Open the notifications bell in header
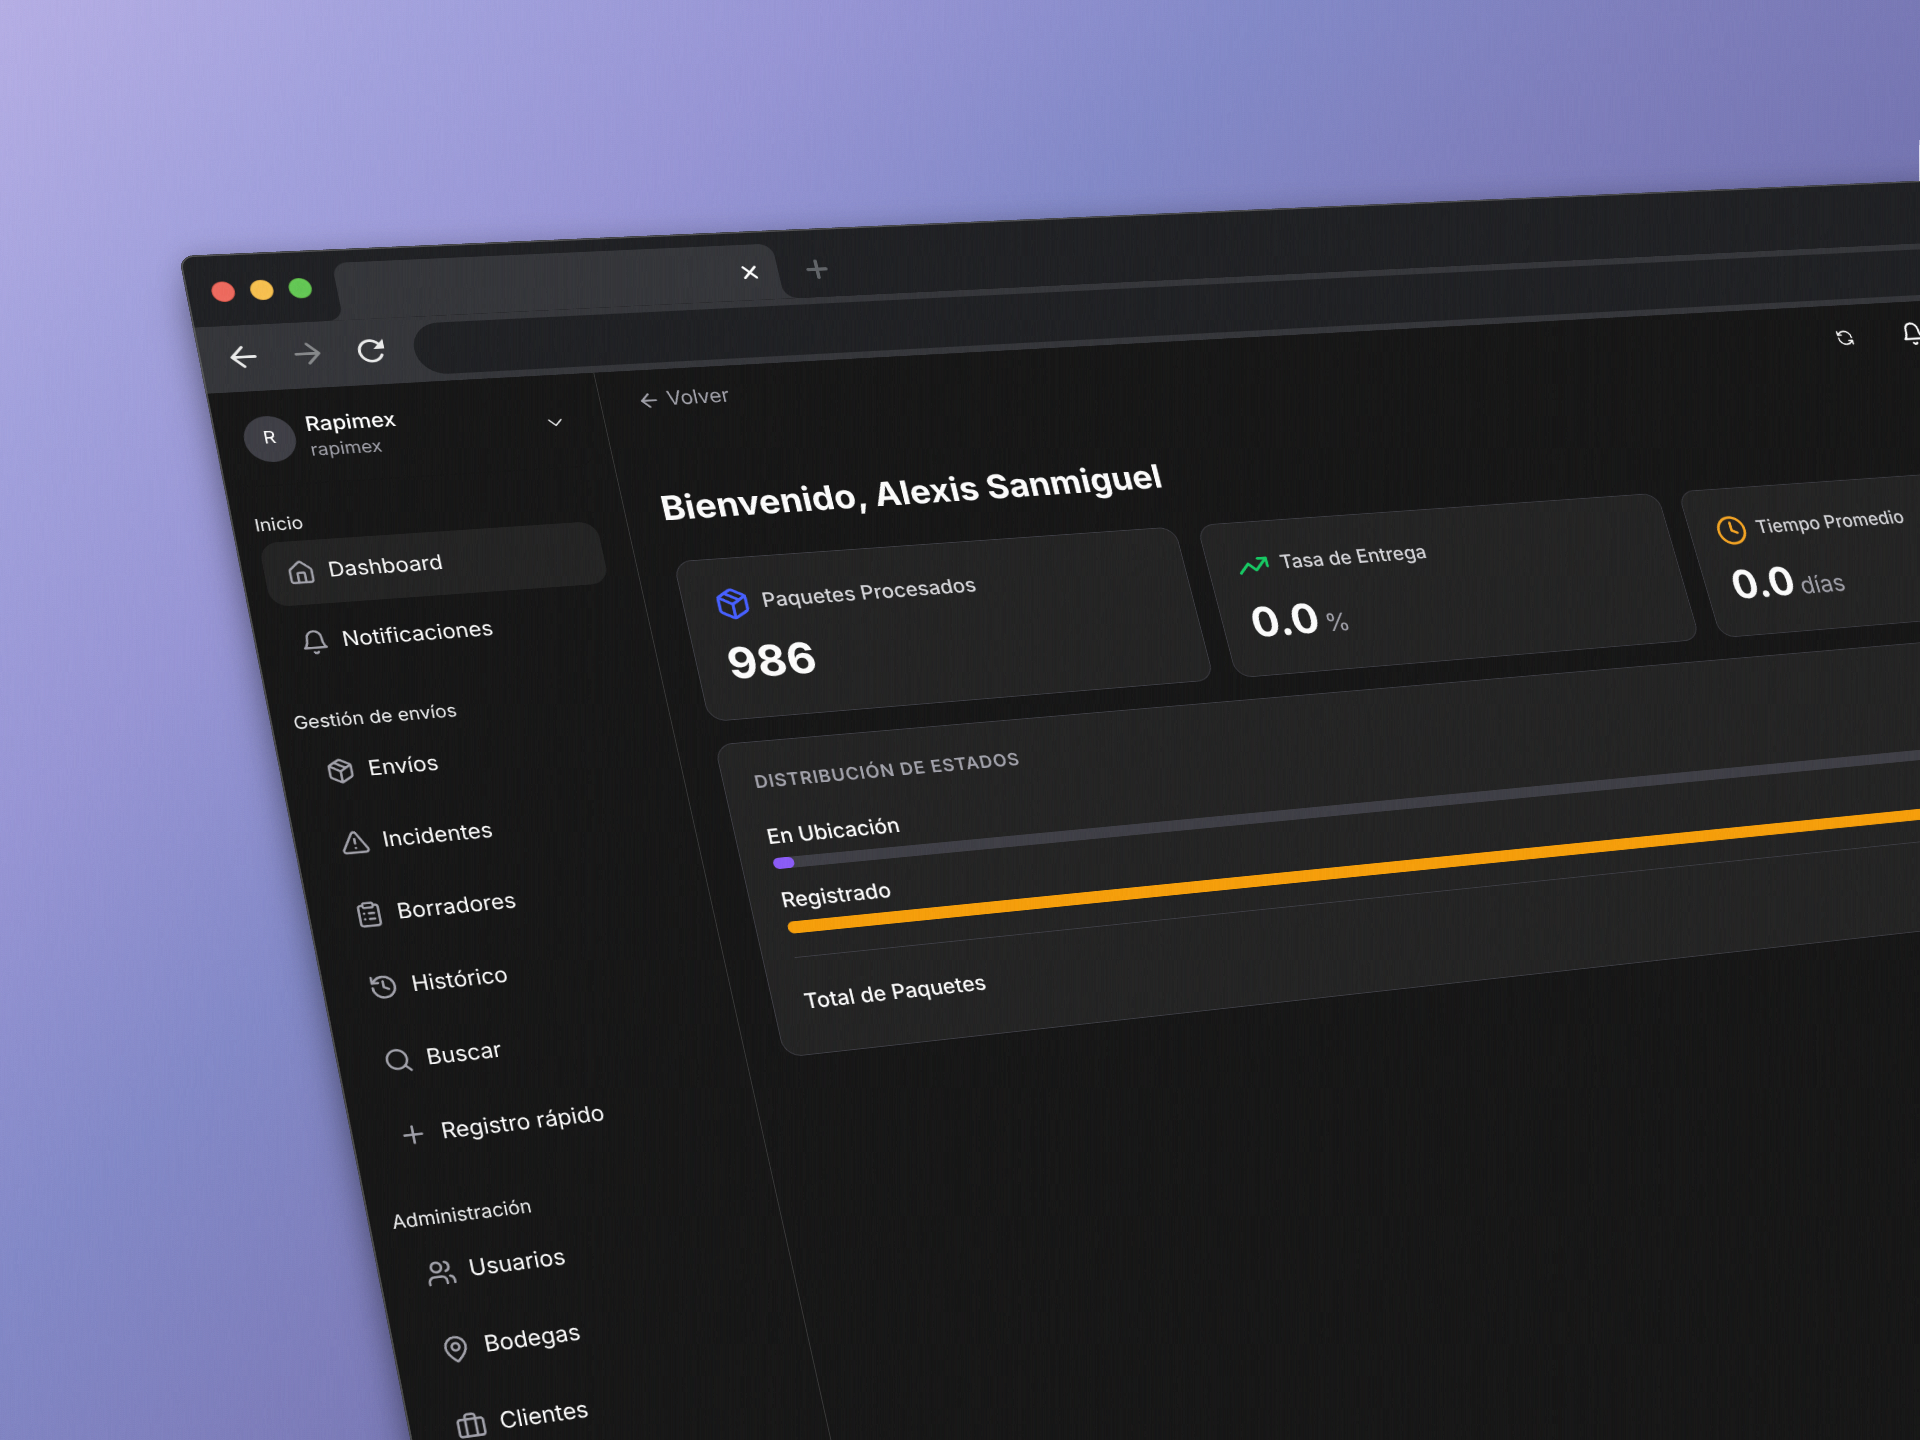This screenshot has width=1920, height=1440. pos(1911,333)
